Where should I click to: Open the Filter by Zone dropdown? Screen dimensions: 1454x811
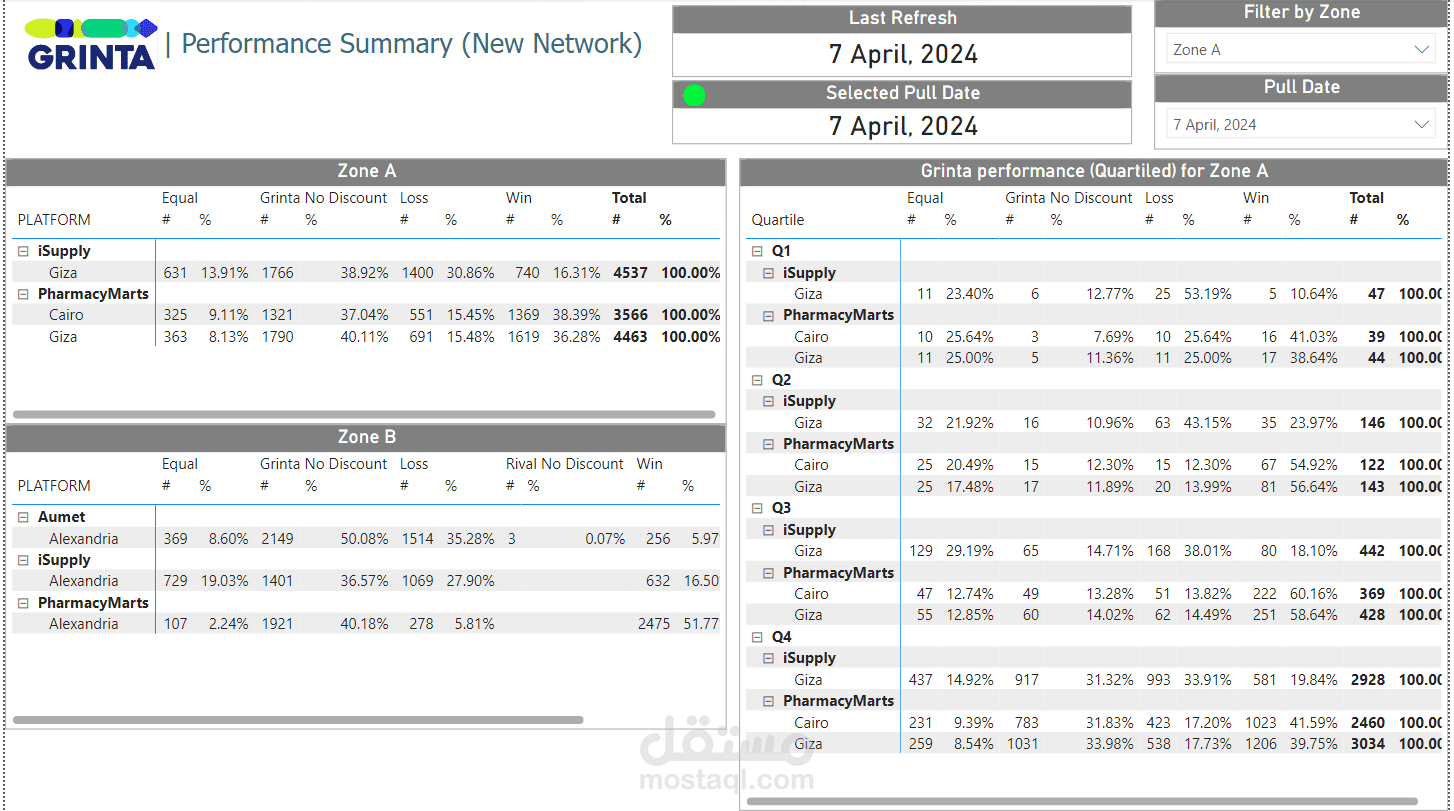pos(1301,50)
